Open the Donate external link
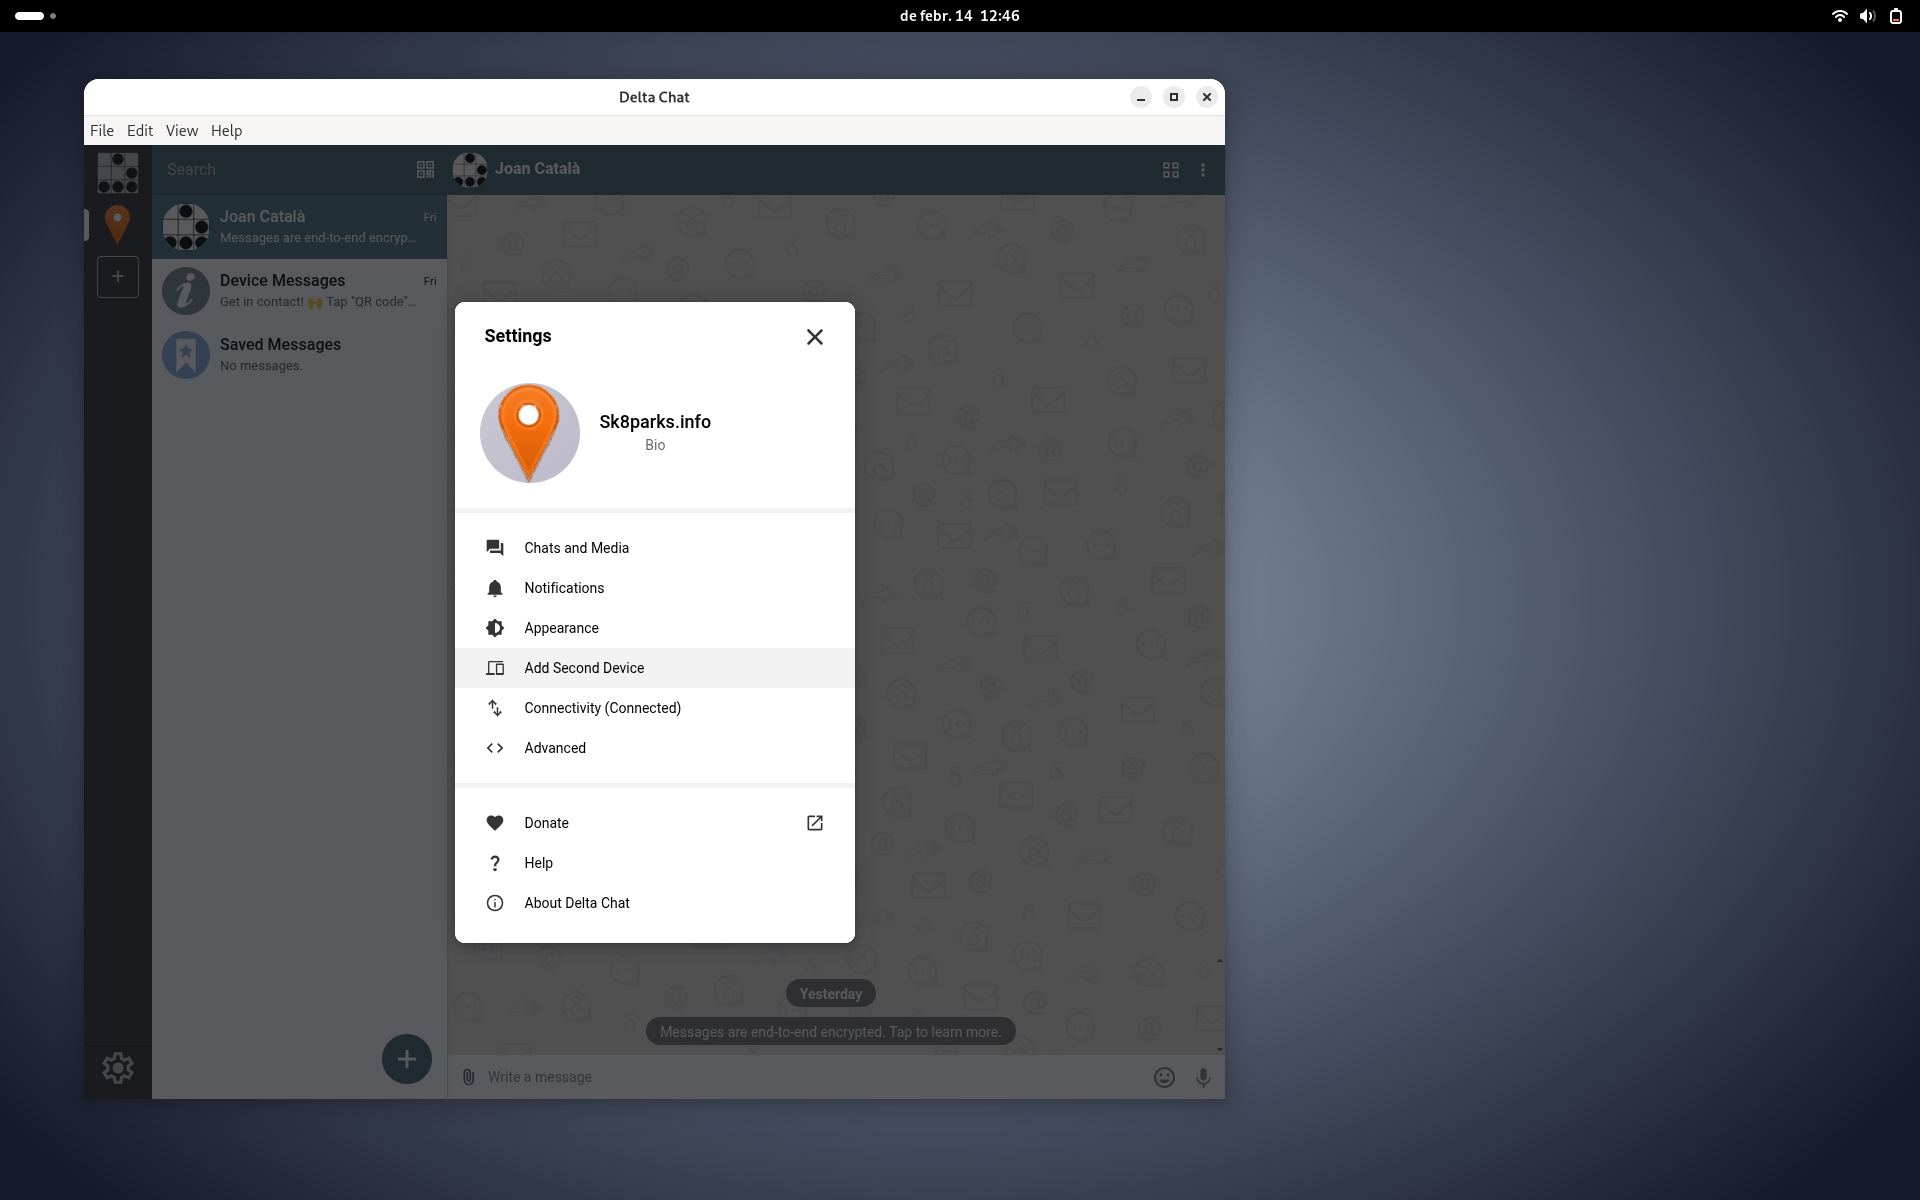The width and height of the screenshot is (1920, 1200). 814,823
